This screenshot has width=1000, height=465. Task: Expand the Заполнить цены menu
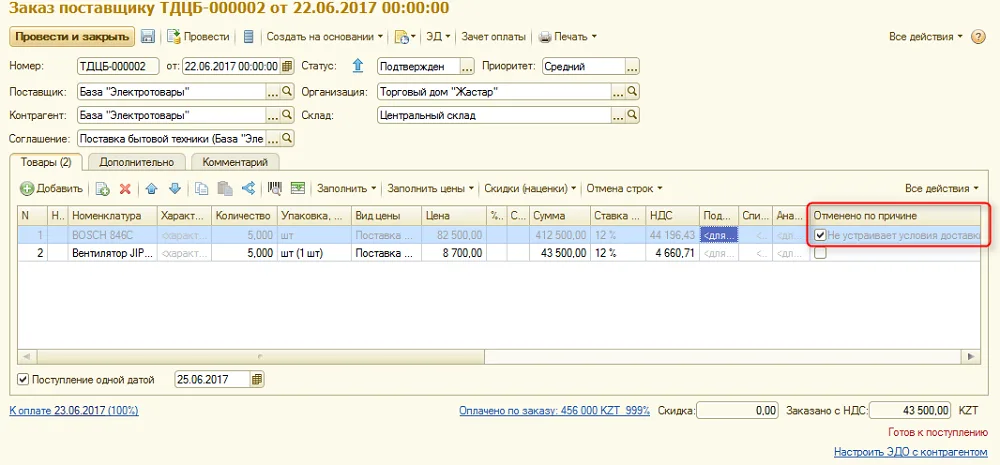tap(430, 188)
